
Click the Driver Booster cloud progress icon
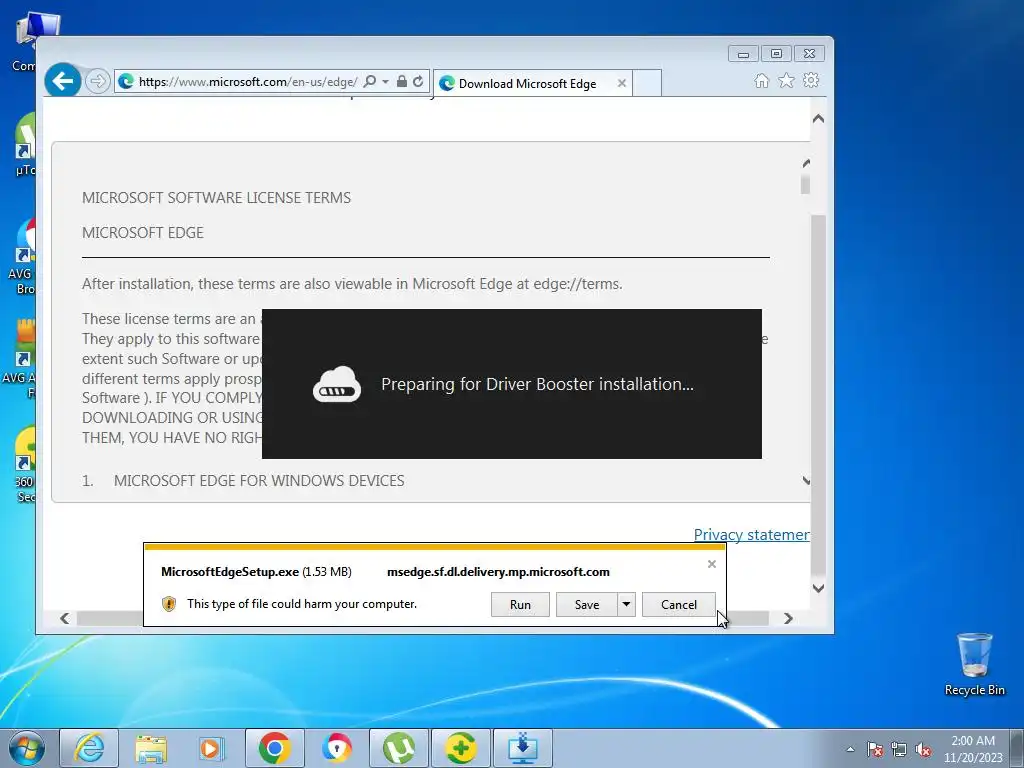336,385
